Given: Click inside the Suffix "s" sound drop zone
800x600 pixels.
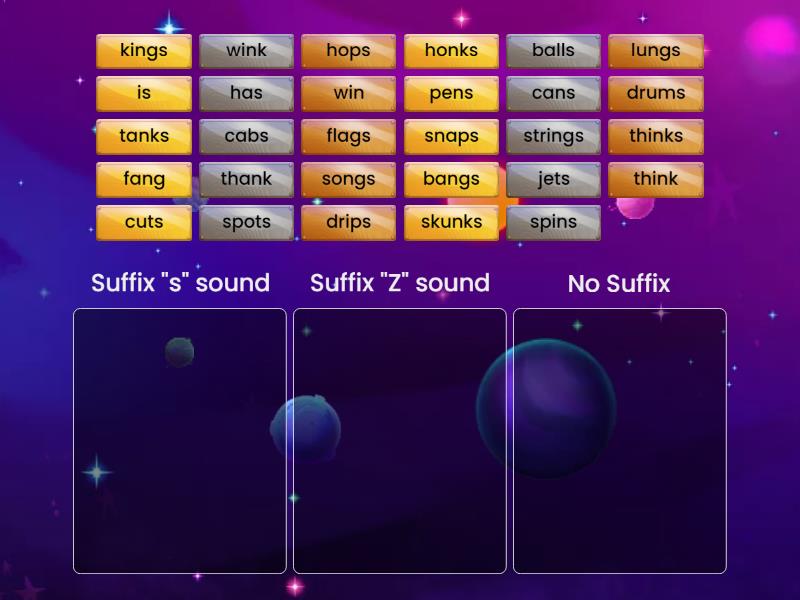Looking at the screenshot, I should click(180, 440).
